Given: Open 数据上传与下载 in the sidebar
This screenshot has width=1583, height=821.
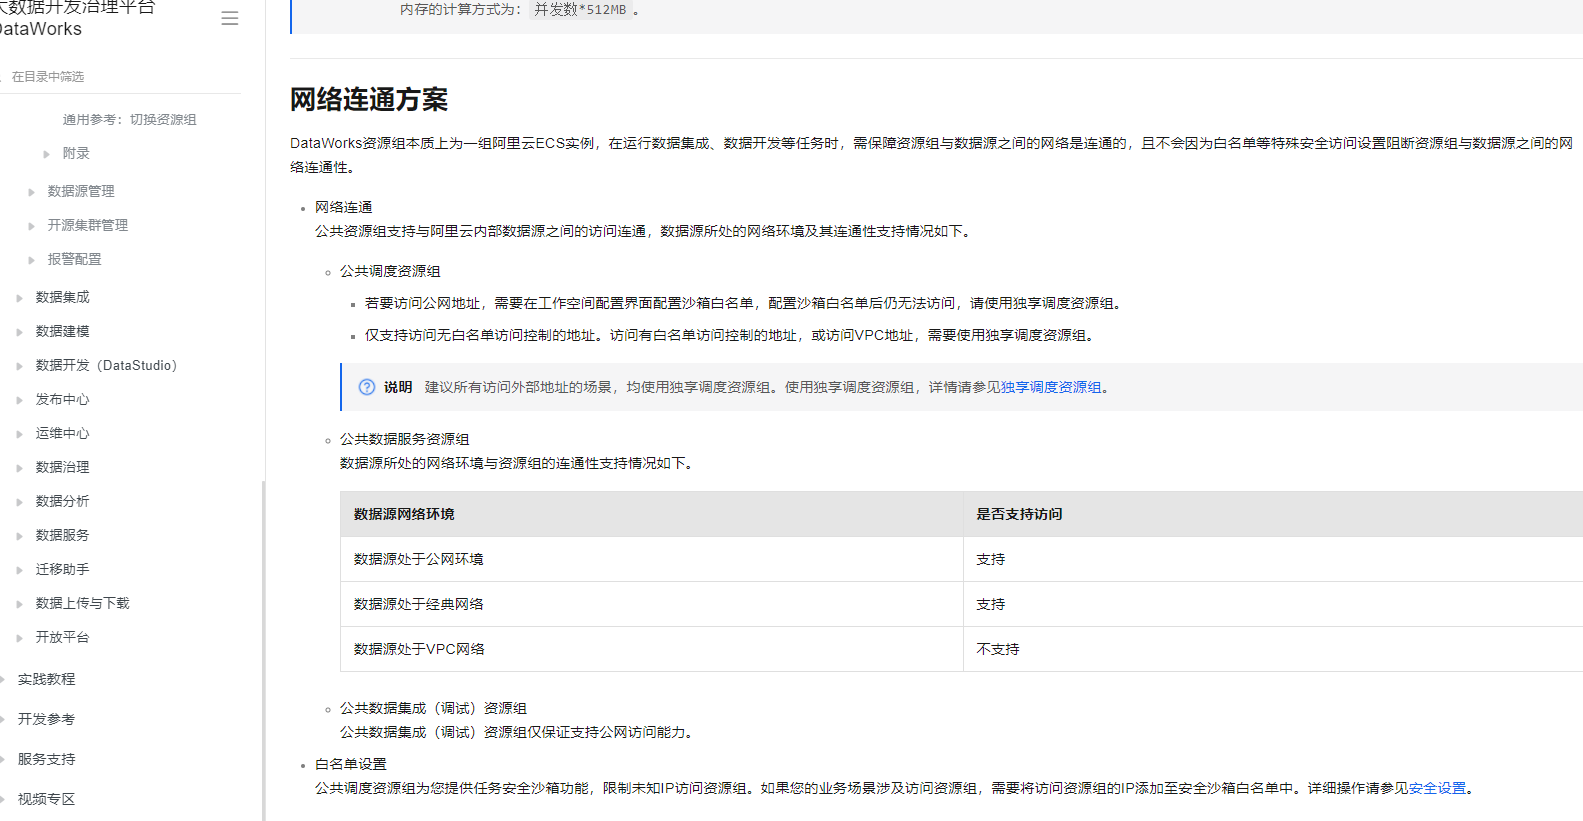Looking at the screenshot, I should (x=82, y=603).
